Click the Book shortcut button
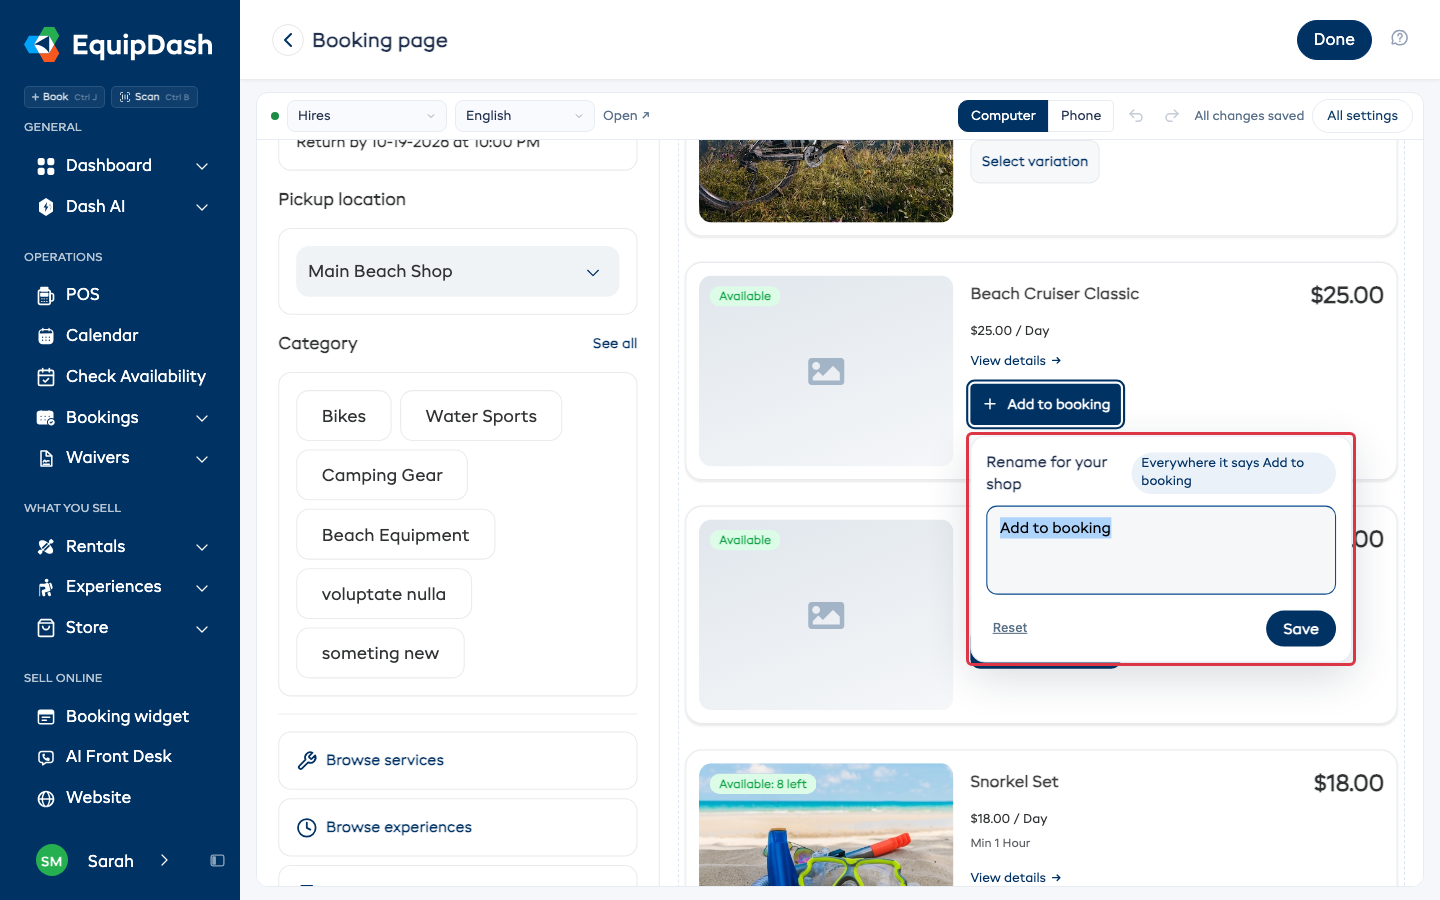The image size is (1440, 900). (64, 97)
